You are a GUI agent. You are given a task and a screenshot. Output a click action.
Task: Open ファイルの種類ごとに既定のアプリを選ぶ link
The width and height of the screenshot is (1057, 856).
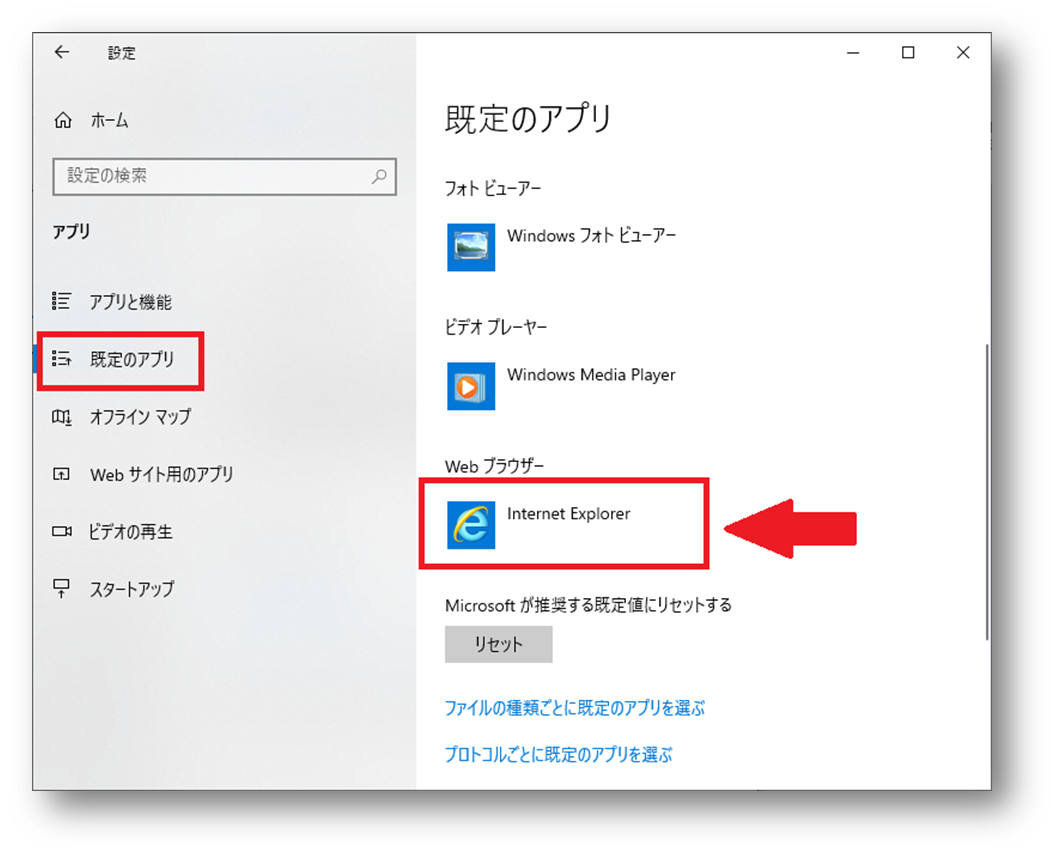[x=574, y=708]
